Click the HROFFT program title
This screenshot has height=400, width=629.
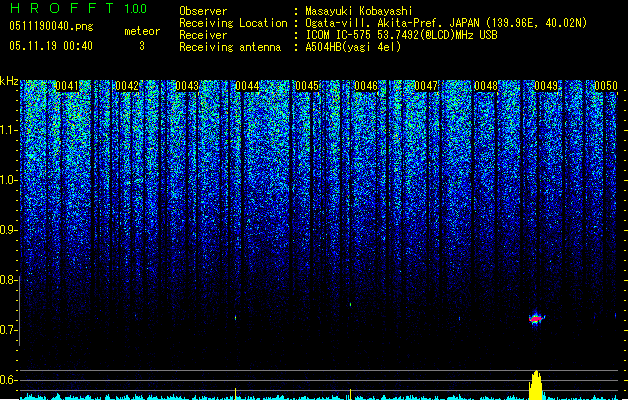[x=61, y=8]
